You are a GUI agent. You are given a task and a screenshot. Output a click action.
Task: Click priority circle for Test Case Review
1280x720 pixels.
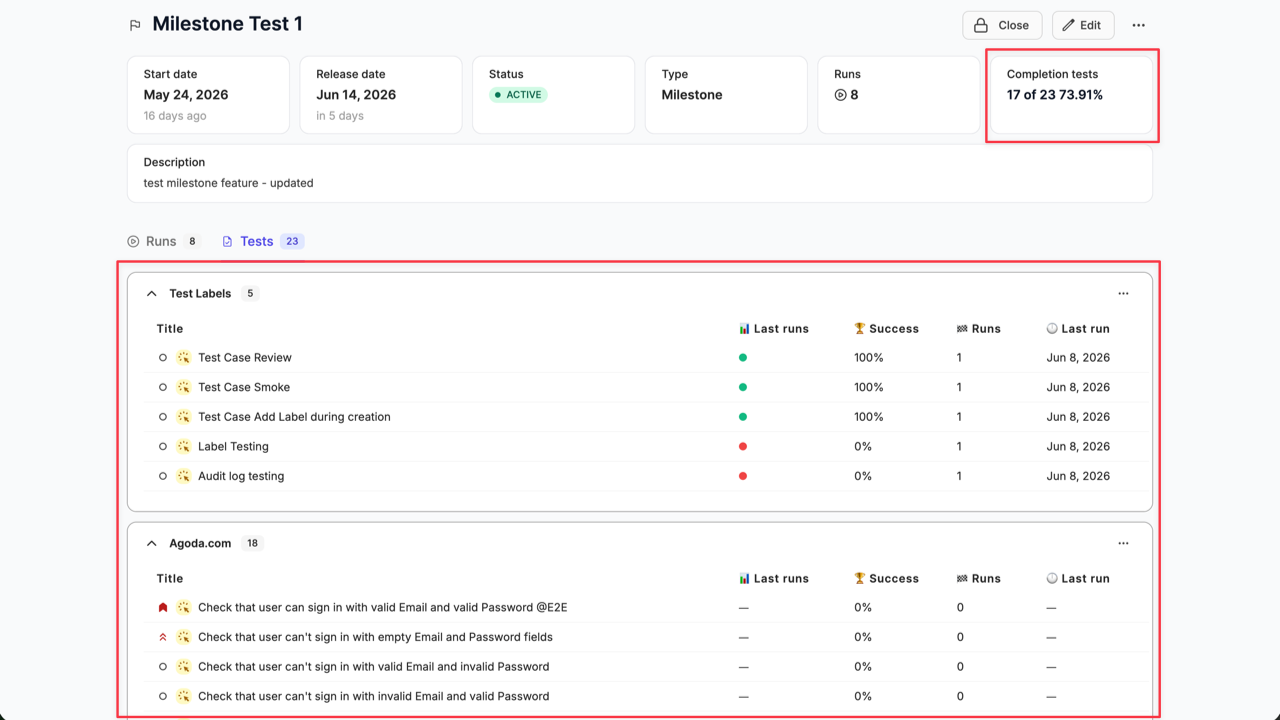163,357
